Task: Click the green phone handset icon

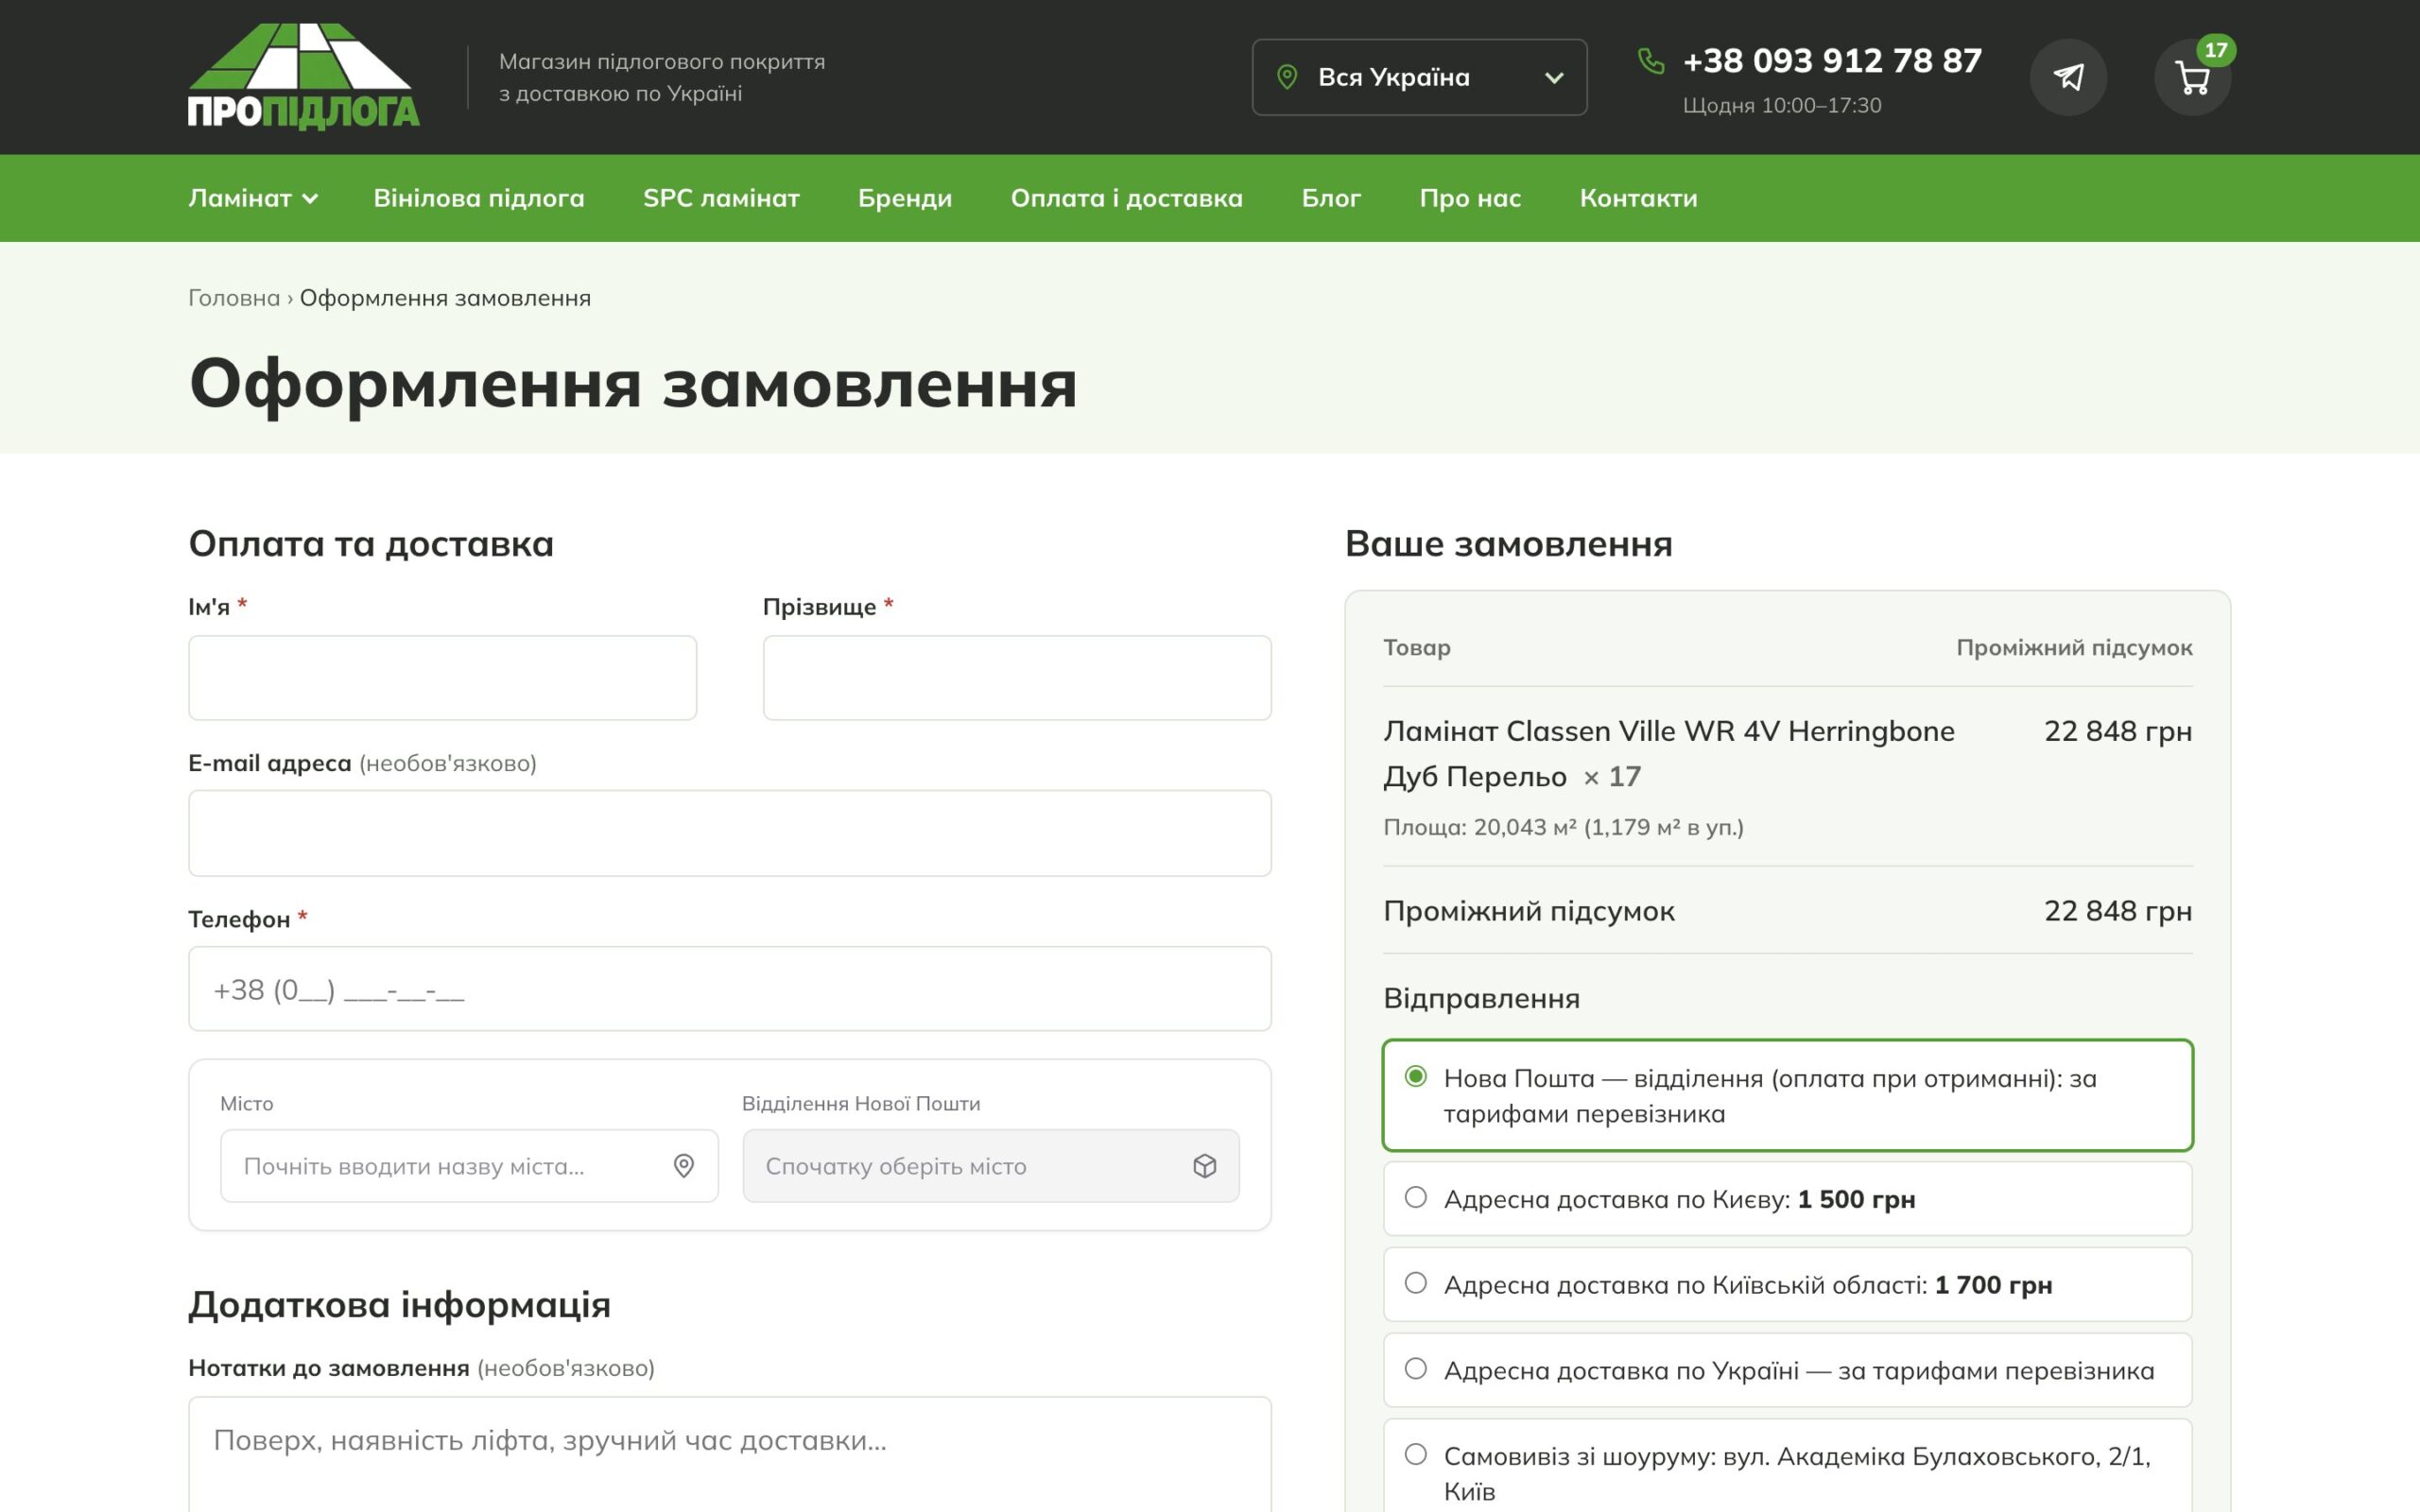Action: click(1651, 61)
